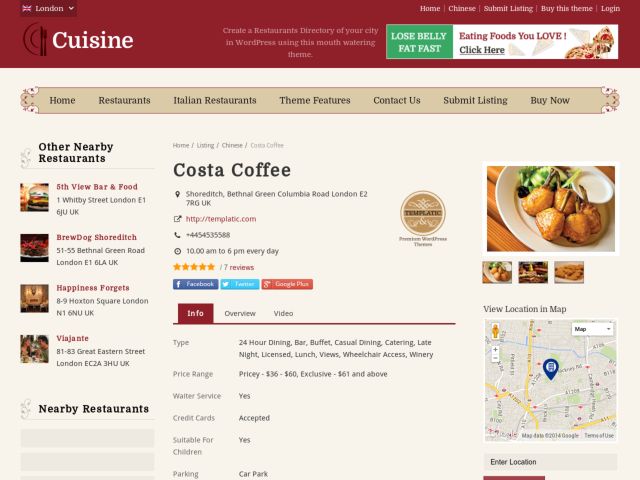Click the top header Home link
This screenshot has height=480, width=640.
(x=430, y=8)
